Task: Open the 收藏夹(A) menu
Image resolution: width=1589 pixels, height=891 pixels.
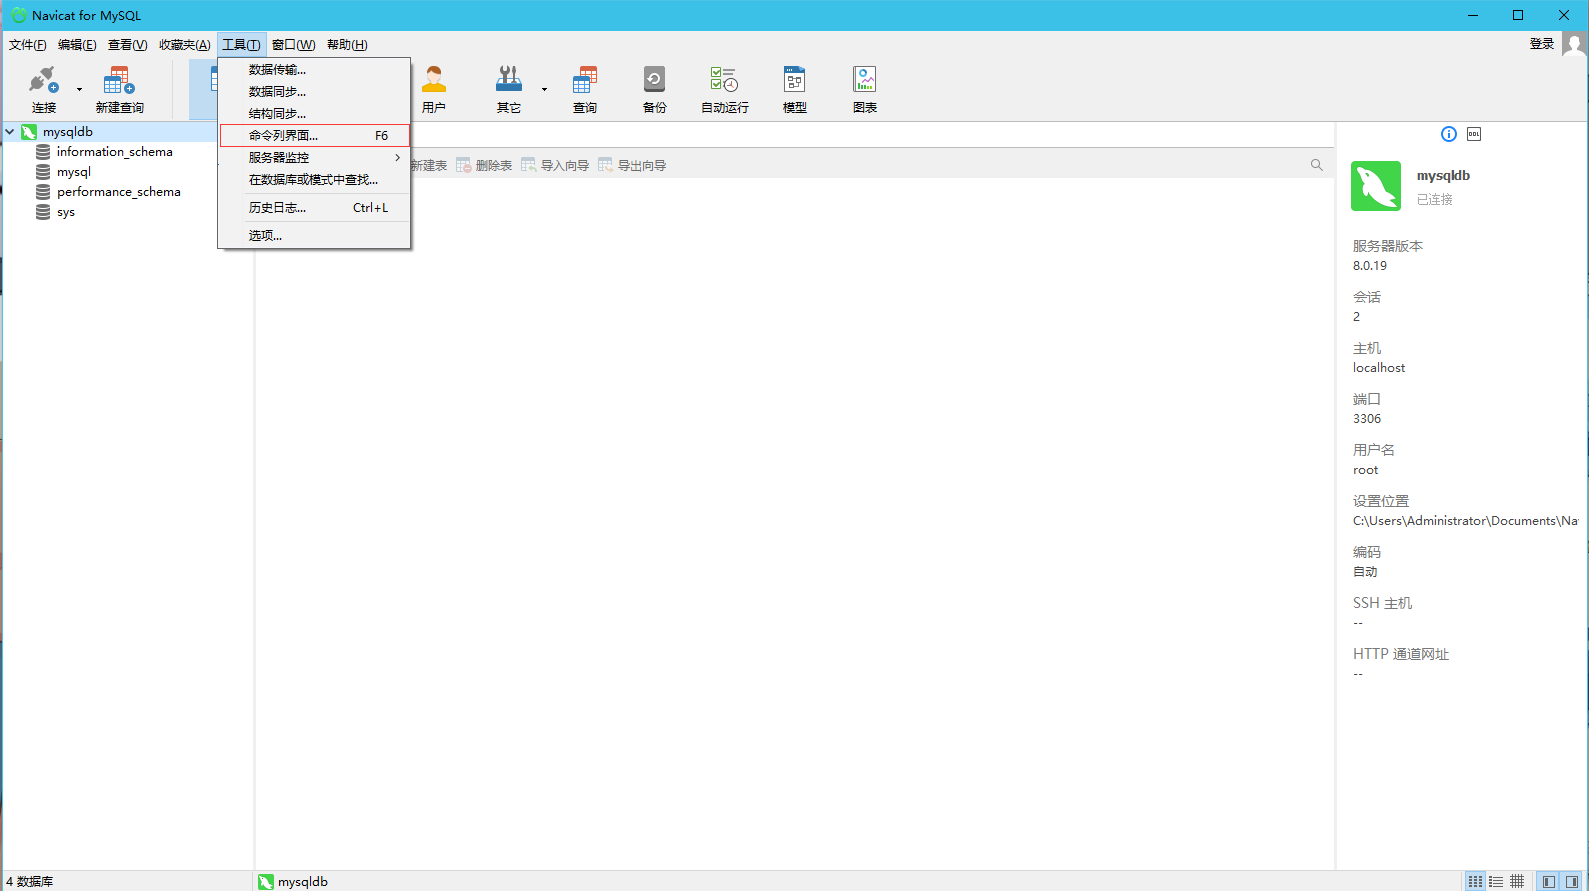Action: [184, 45]
